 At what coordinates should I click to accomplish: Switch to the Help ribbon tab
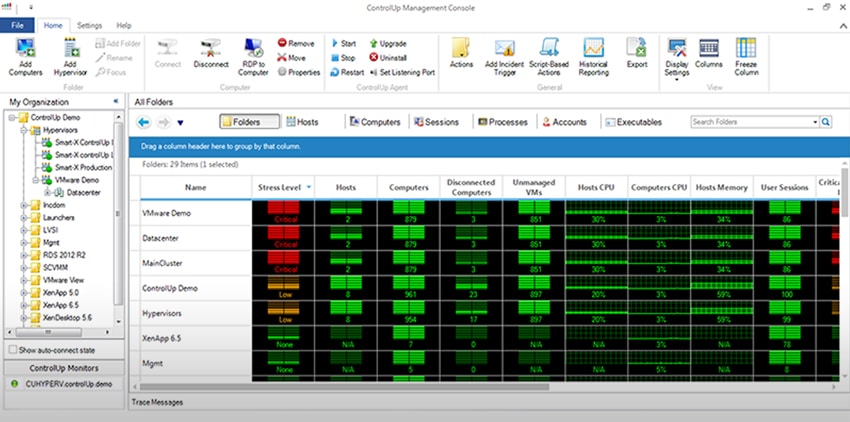(124, 25)
